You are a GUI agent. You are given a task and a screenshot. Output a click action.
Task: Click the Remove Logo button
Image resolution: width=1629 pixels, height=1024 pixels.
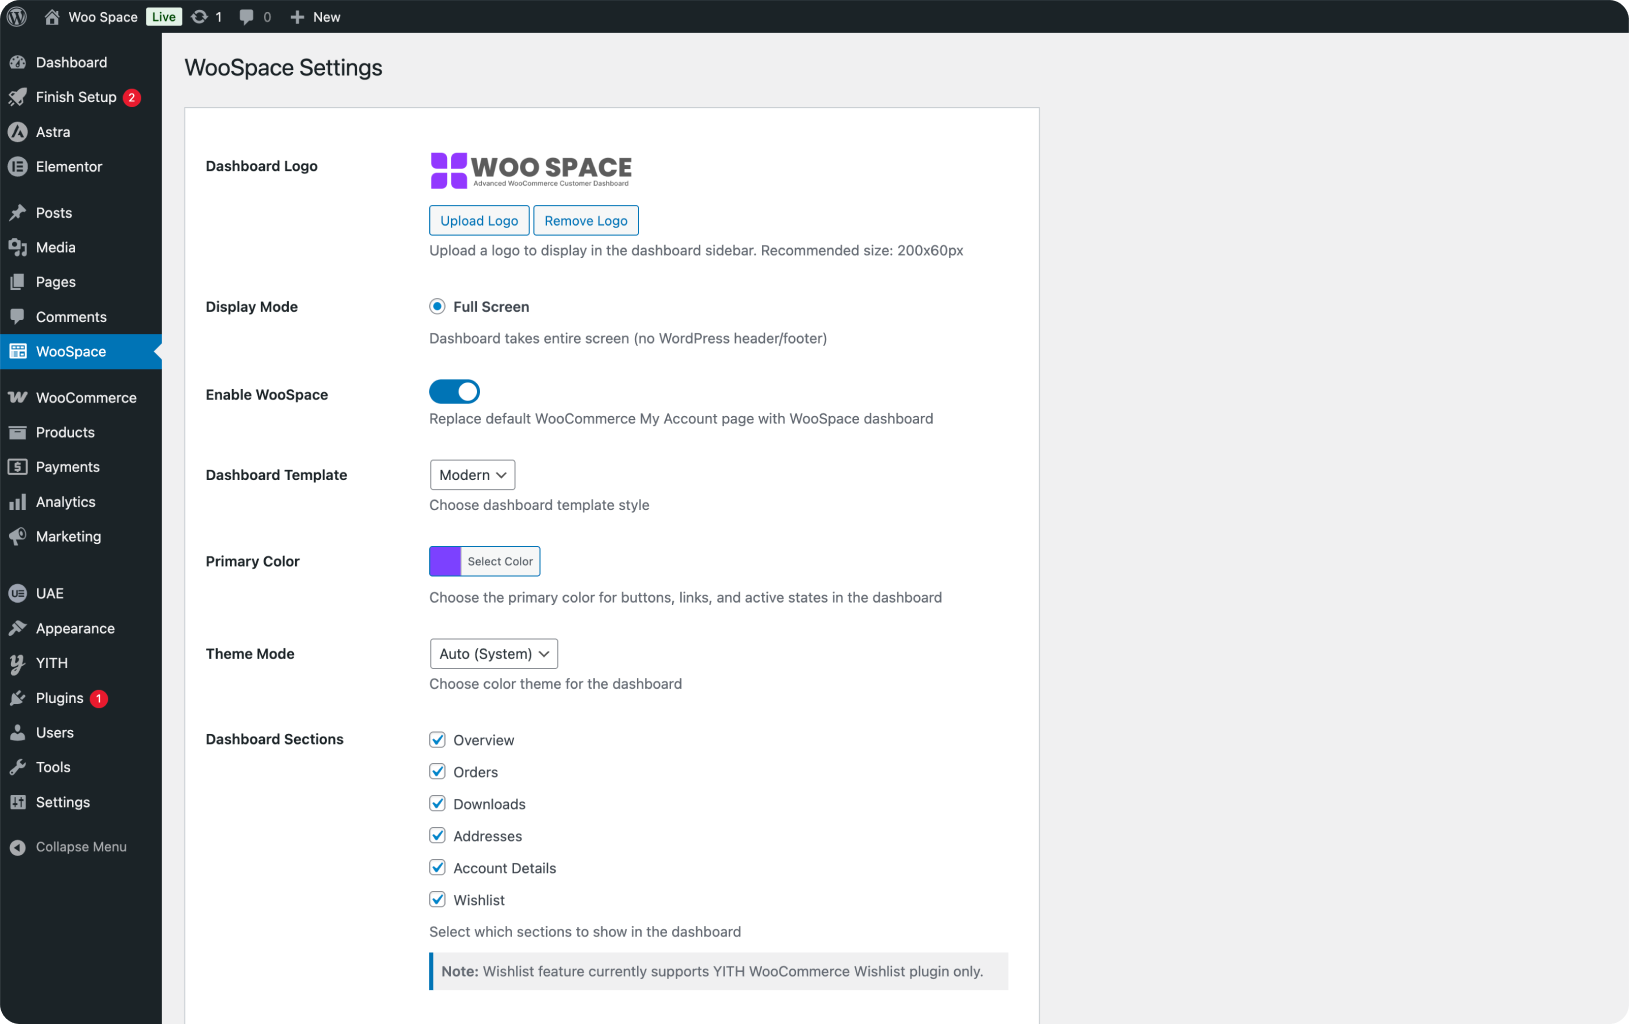[586, 220]
